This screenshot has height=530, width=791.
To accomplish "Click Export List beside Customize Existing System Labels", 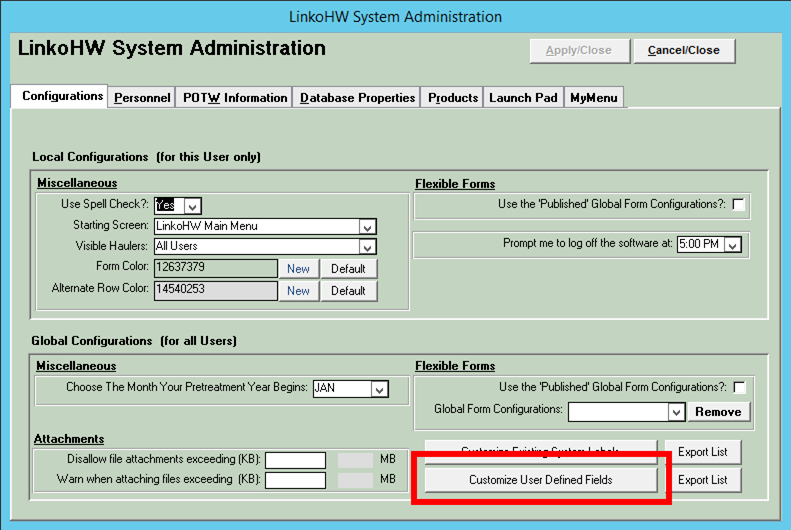I will (x=703, y=452).
